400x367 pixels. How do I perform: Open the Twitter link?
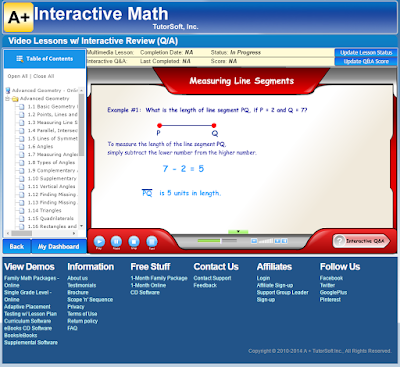327,285
